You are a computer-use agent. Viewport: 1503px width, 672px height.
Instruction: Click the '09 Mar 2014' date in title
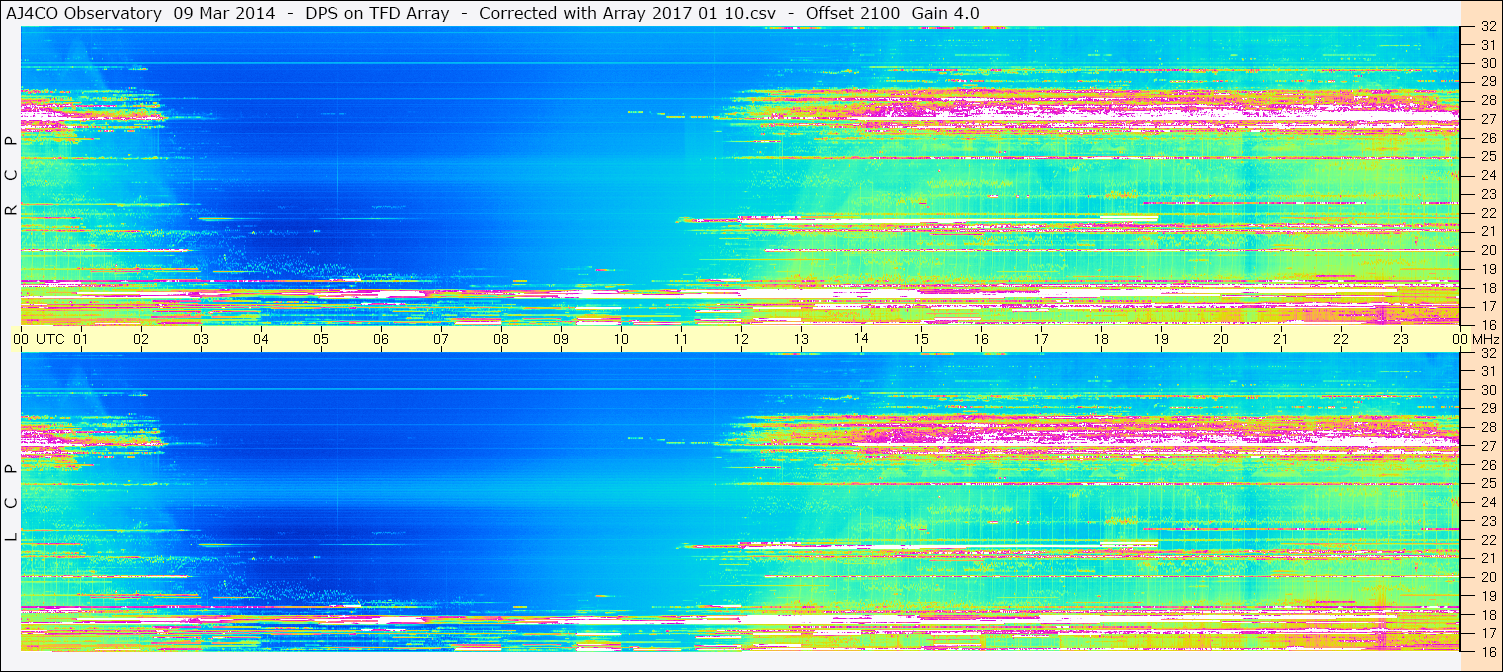(x=224, y=13)
